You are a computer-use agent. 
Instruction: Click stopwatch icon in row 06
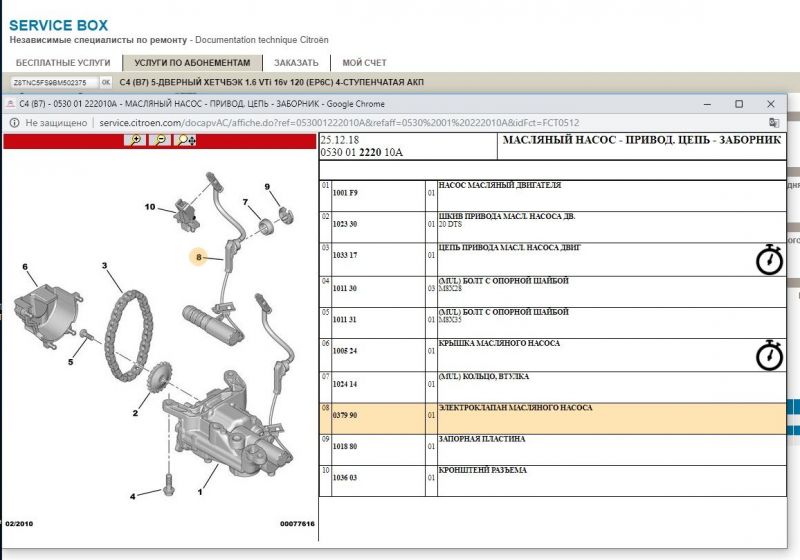769,355
